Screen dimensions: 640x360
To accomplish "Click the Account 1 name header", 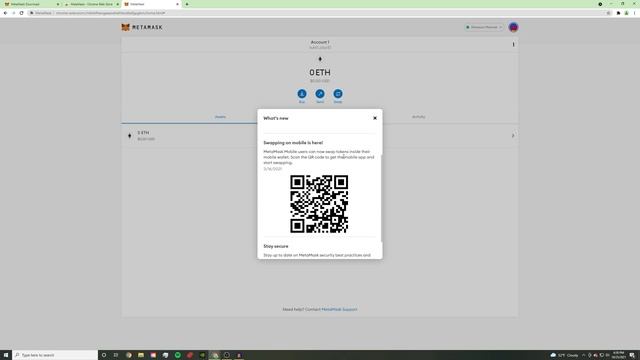I will pyautogui.click(x=320, y=42).
